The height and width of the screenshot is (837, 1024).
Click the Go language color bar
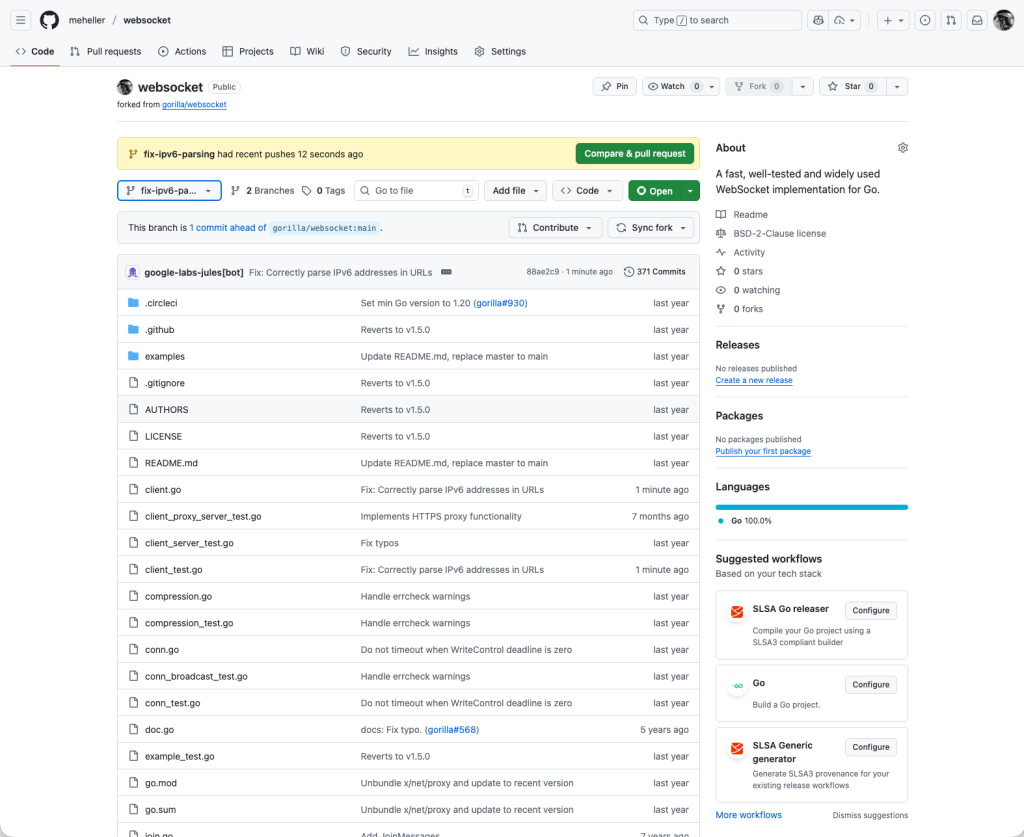[x=811, y=508]
